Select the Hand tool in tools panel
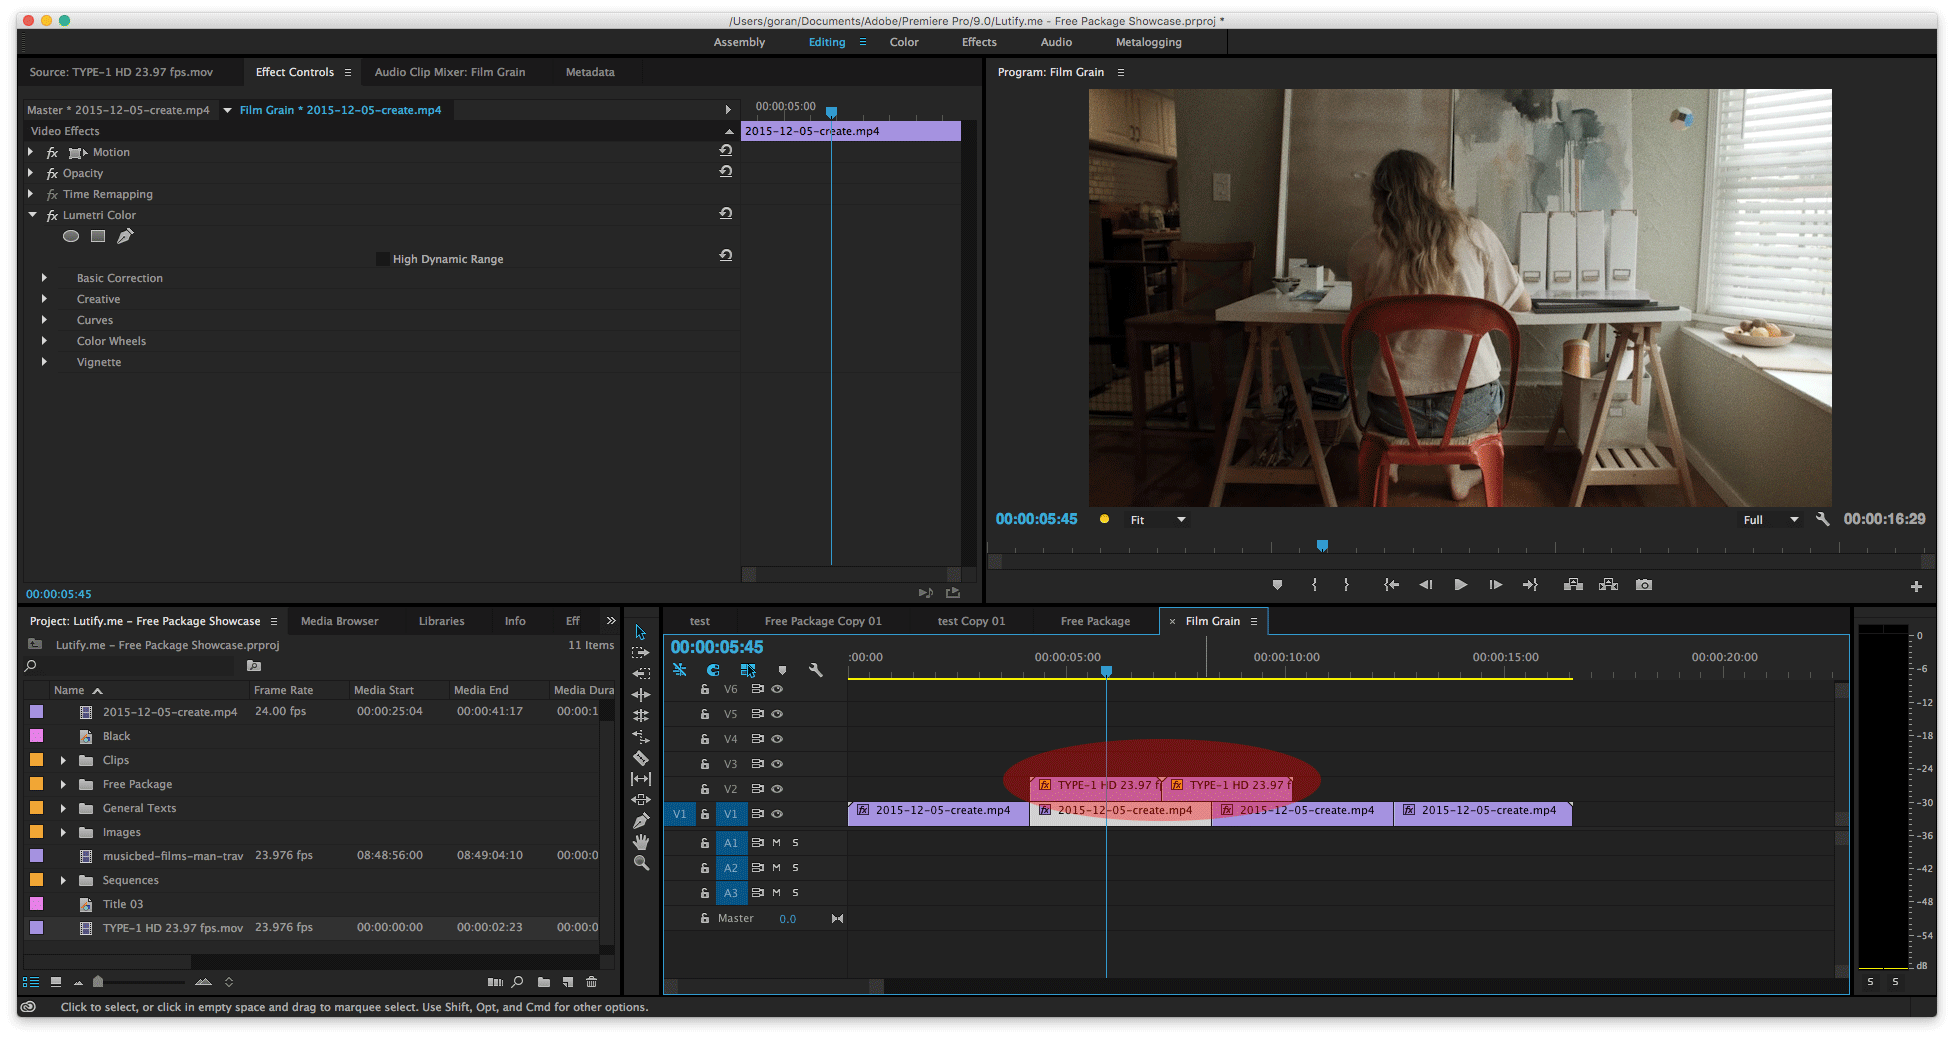 pyautogui.click(x=641, y=842)
